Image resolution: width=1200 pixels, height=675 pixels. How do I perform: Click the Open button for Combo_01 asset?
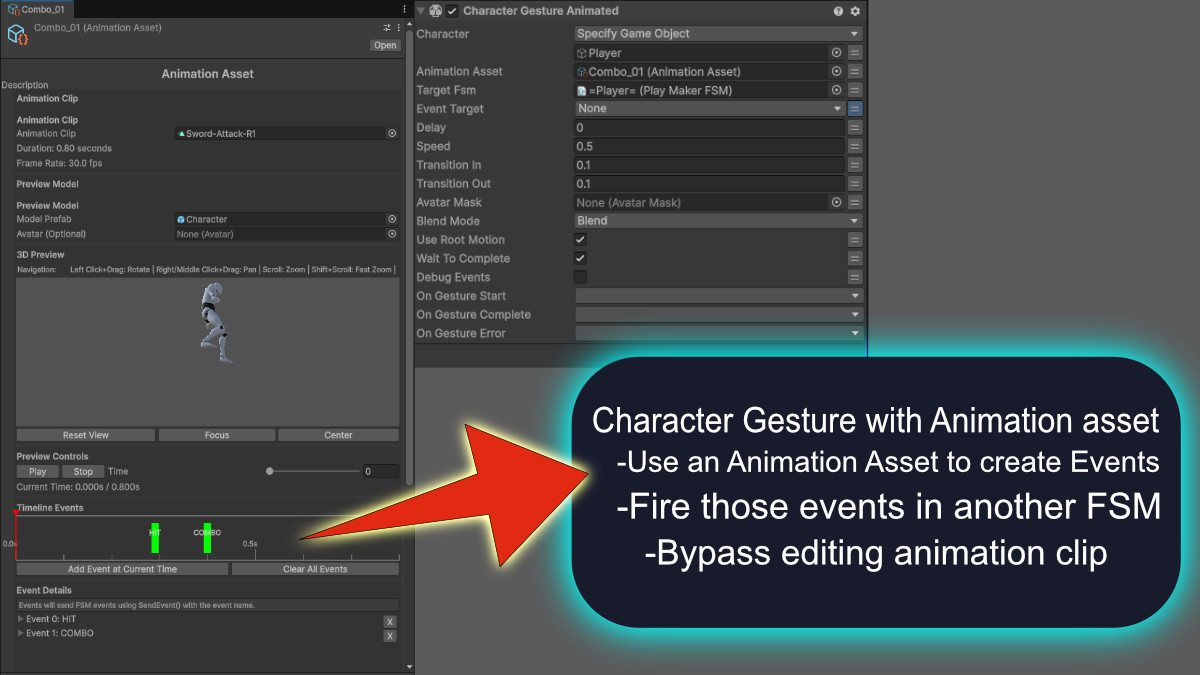pyautogui.click(x=385, y=45)
